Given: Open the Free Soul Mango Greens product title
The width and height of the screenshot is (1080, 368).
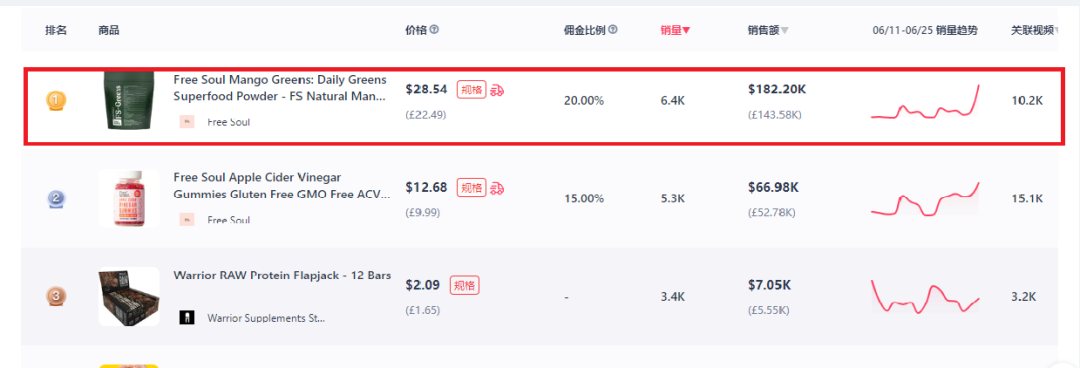Looking at the screenshot, I should tap(280, 88).
